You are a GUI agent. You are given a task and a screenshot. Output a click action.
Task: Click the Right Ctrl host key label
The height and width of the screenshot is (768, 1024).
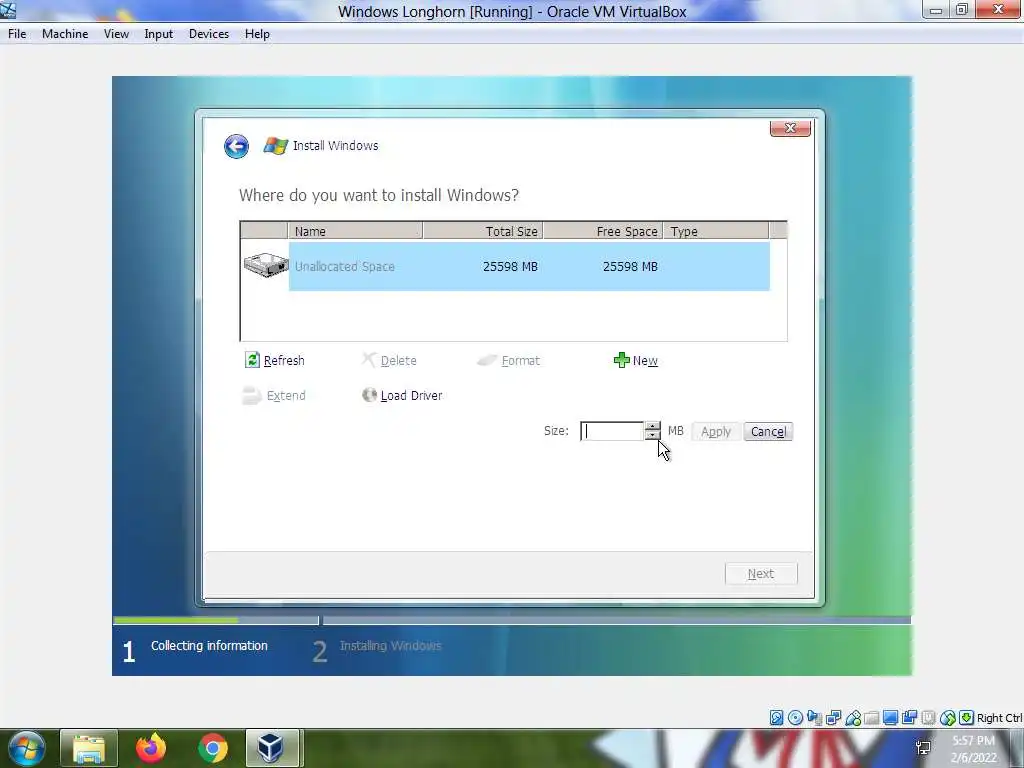[x=999, y=718]
